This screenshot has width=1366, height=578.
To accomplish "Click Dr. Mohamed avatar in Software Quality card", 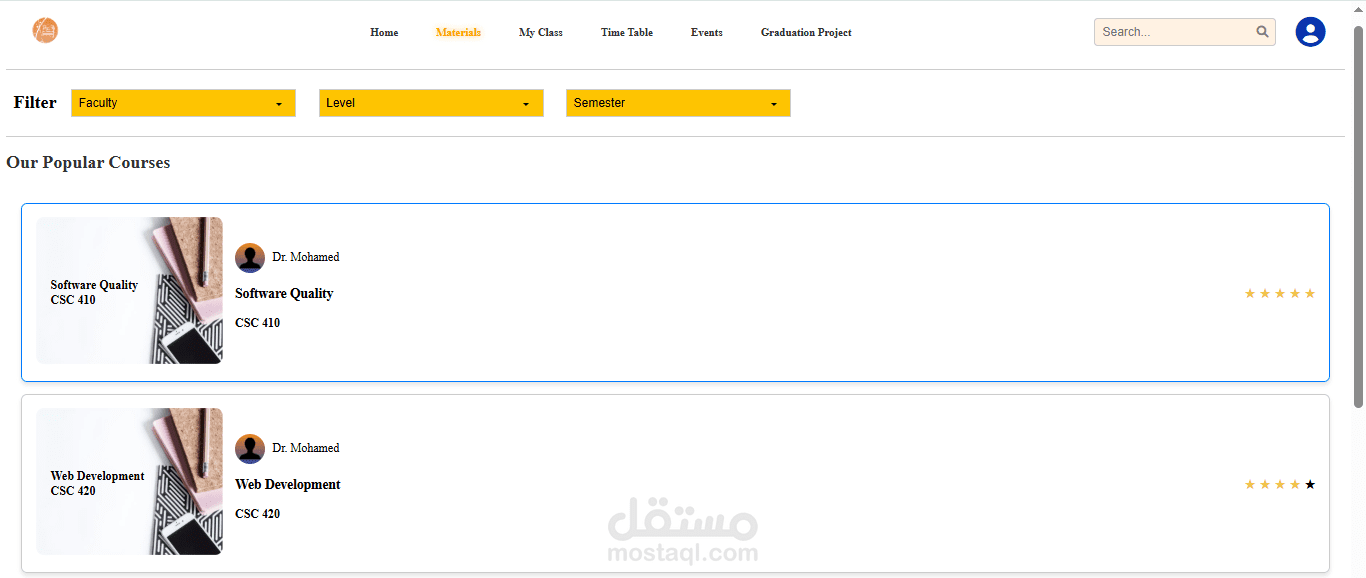I will [250, 258].
